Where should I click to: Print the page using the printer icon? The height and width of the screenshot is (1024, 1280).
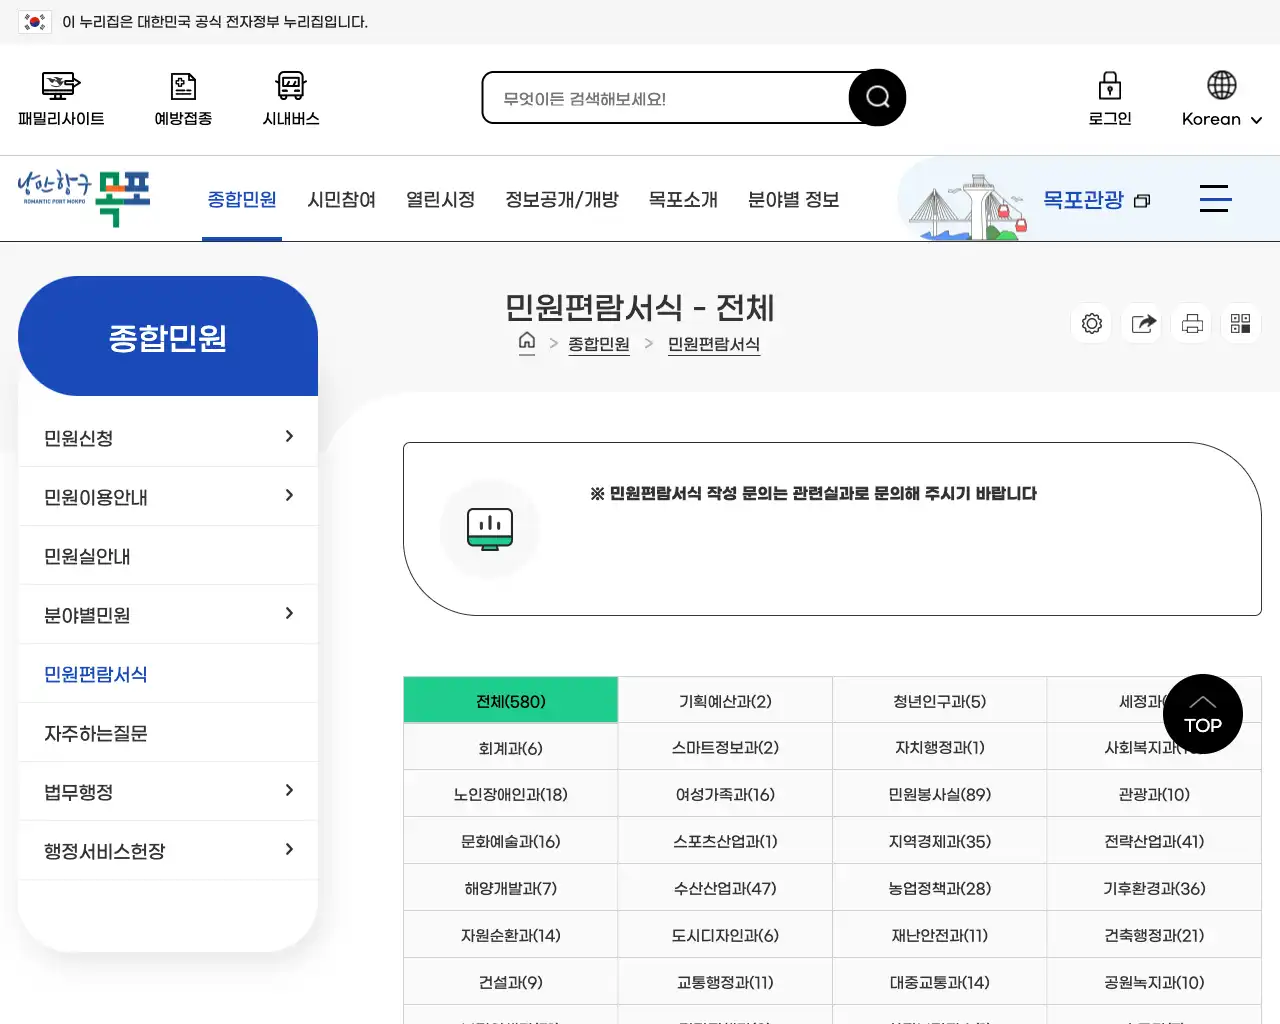[1191, 323]
